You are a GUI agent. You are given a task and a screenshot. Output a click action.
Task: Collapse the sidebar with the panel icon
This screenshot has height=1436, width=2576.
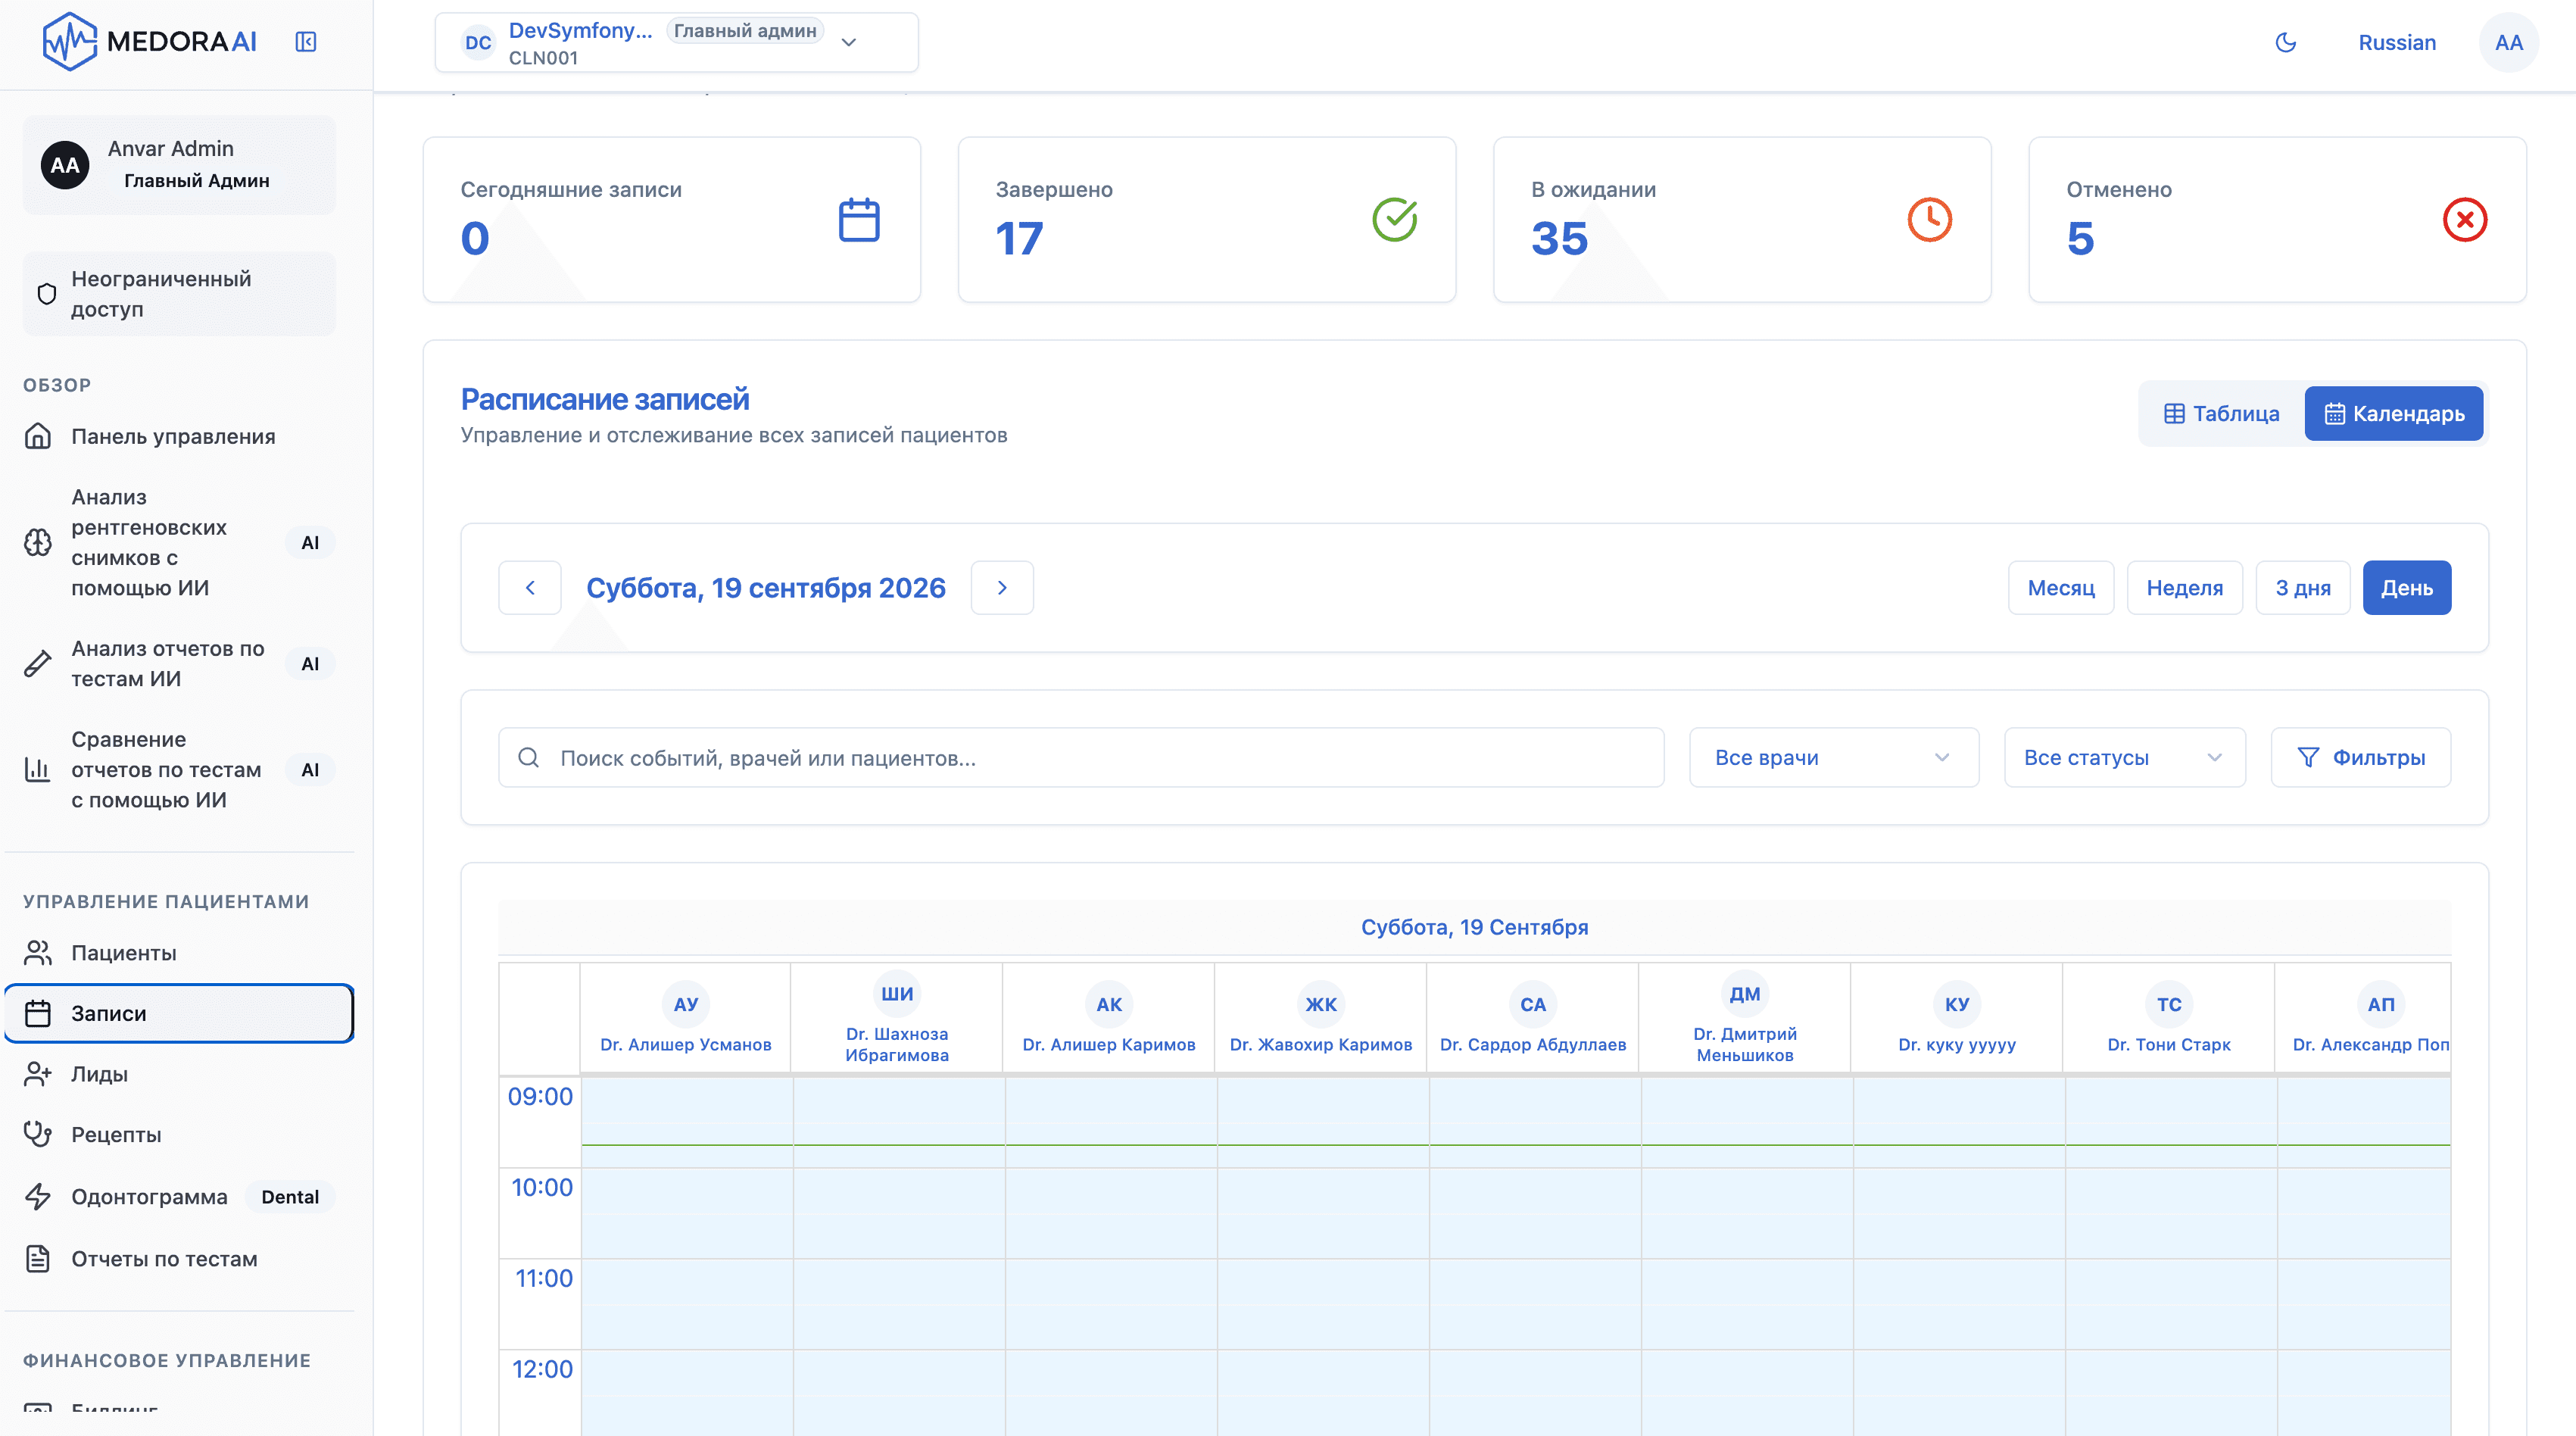306,42
